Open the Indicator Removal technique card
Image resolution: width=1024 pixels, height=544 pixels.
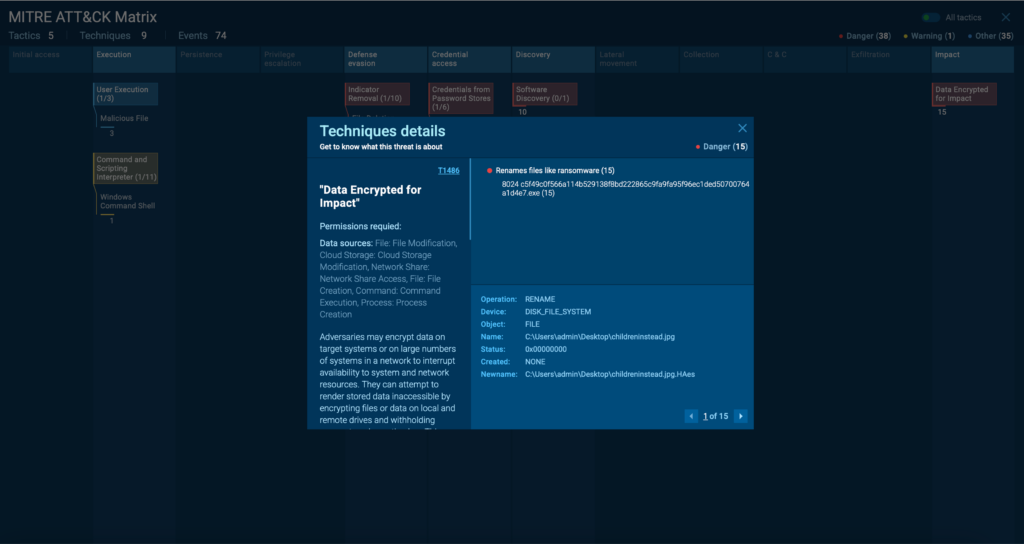pos(377,94)
